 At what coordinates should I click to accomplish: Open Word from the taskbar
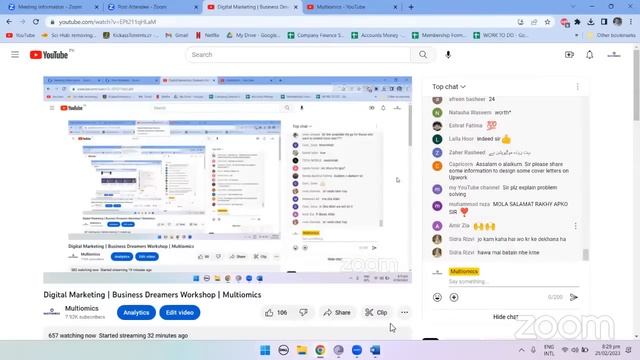point(375,350)
